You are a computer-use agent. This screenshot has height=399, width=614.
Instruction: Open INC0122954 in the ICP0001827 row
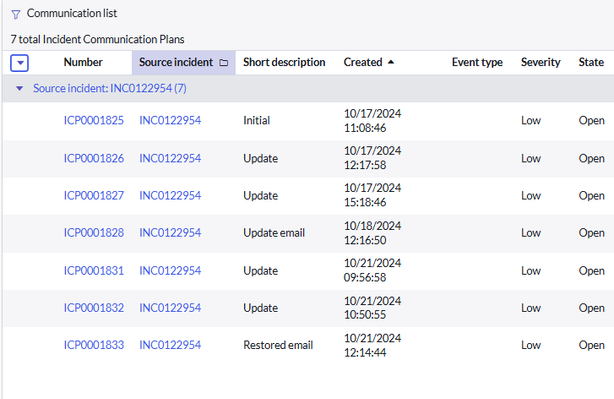click(x=170, y=195)
